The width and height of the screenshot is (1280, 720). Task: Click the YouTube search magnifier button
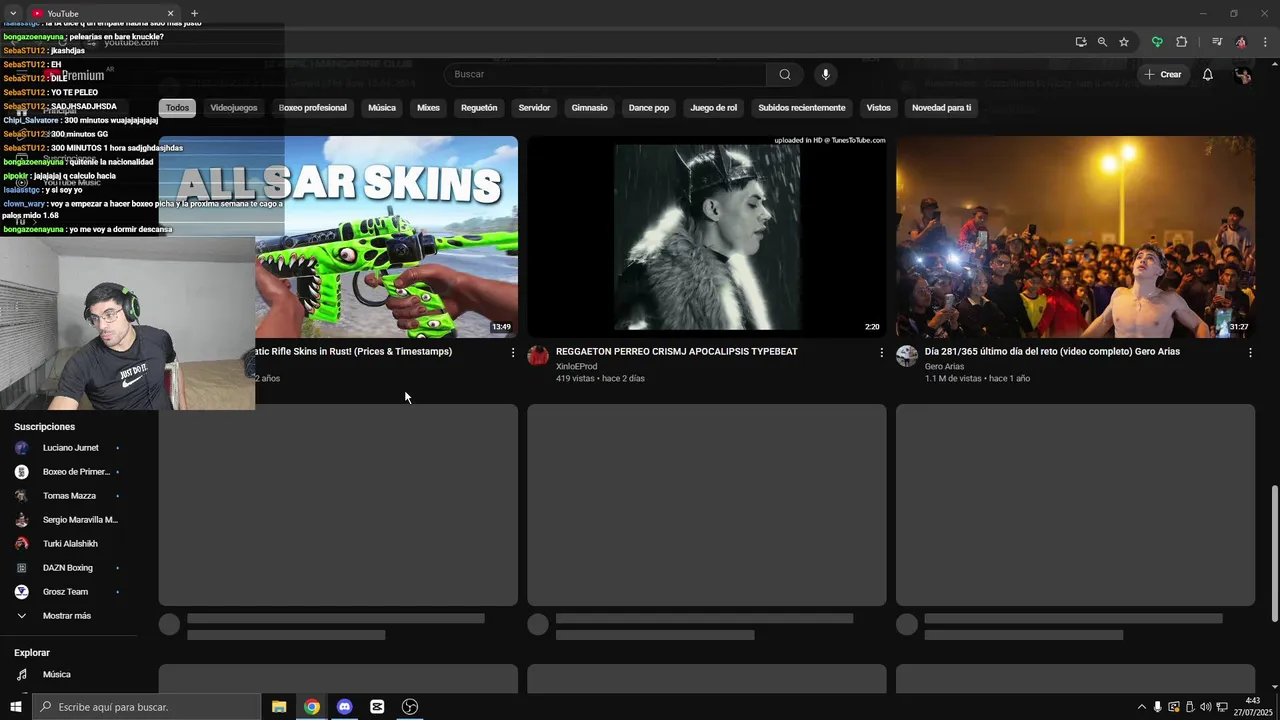785,74
